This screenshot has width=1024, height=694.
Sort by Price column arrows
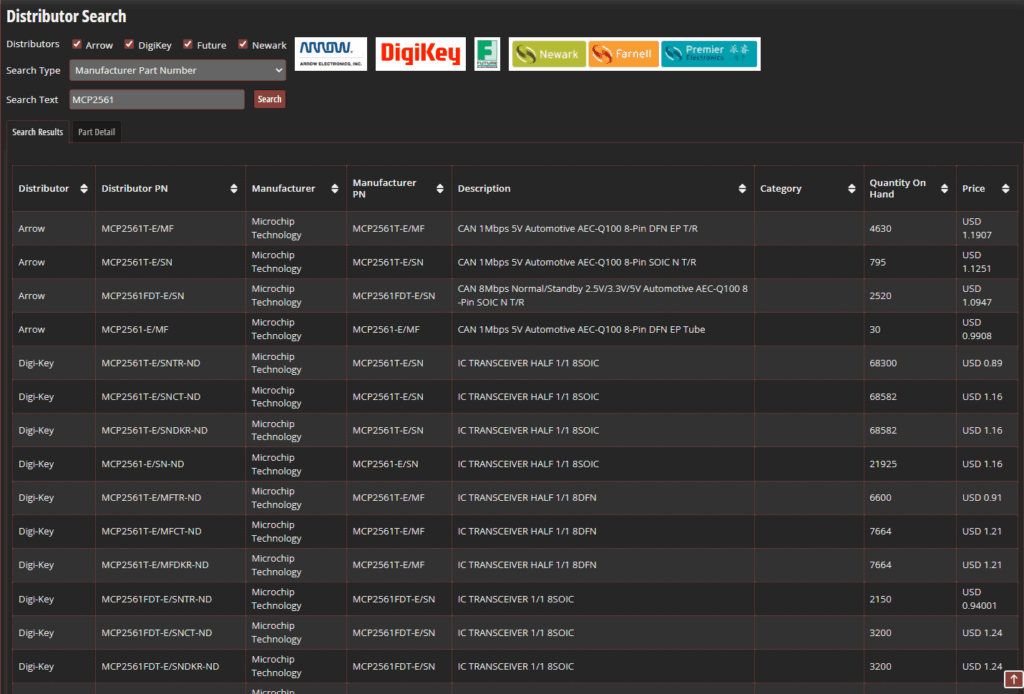pos(1006,189)
